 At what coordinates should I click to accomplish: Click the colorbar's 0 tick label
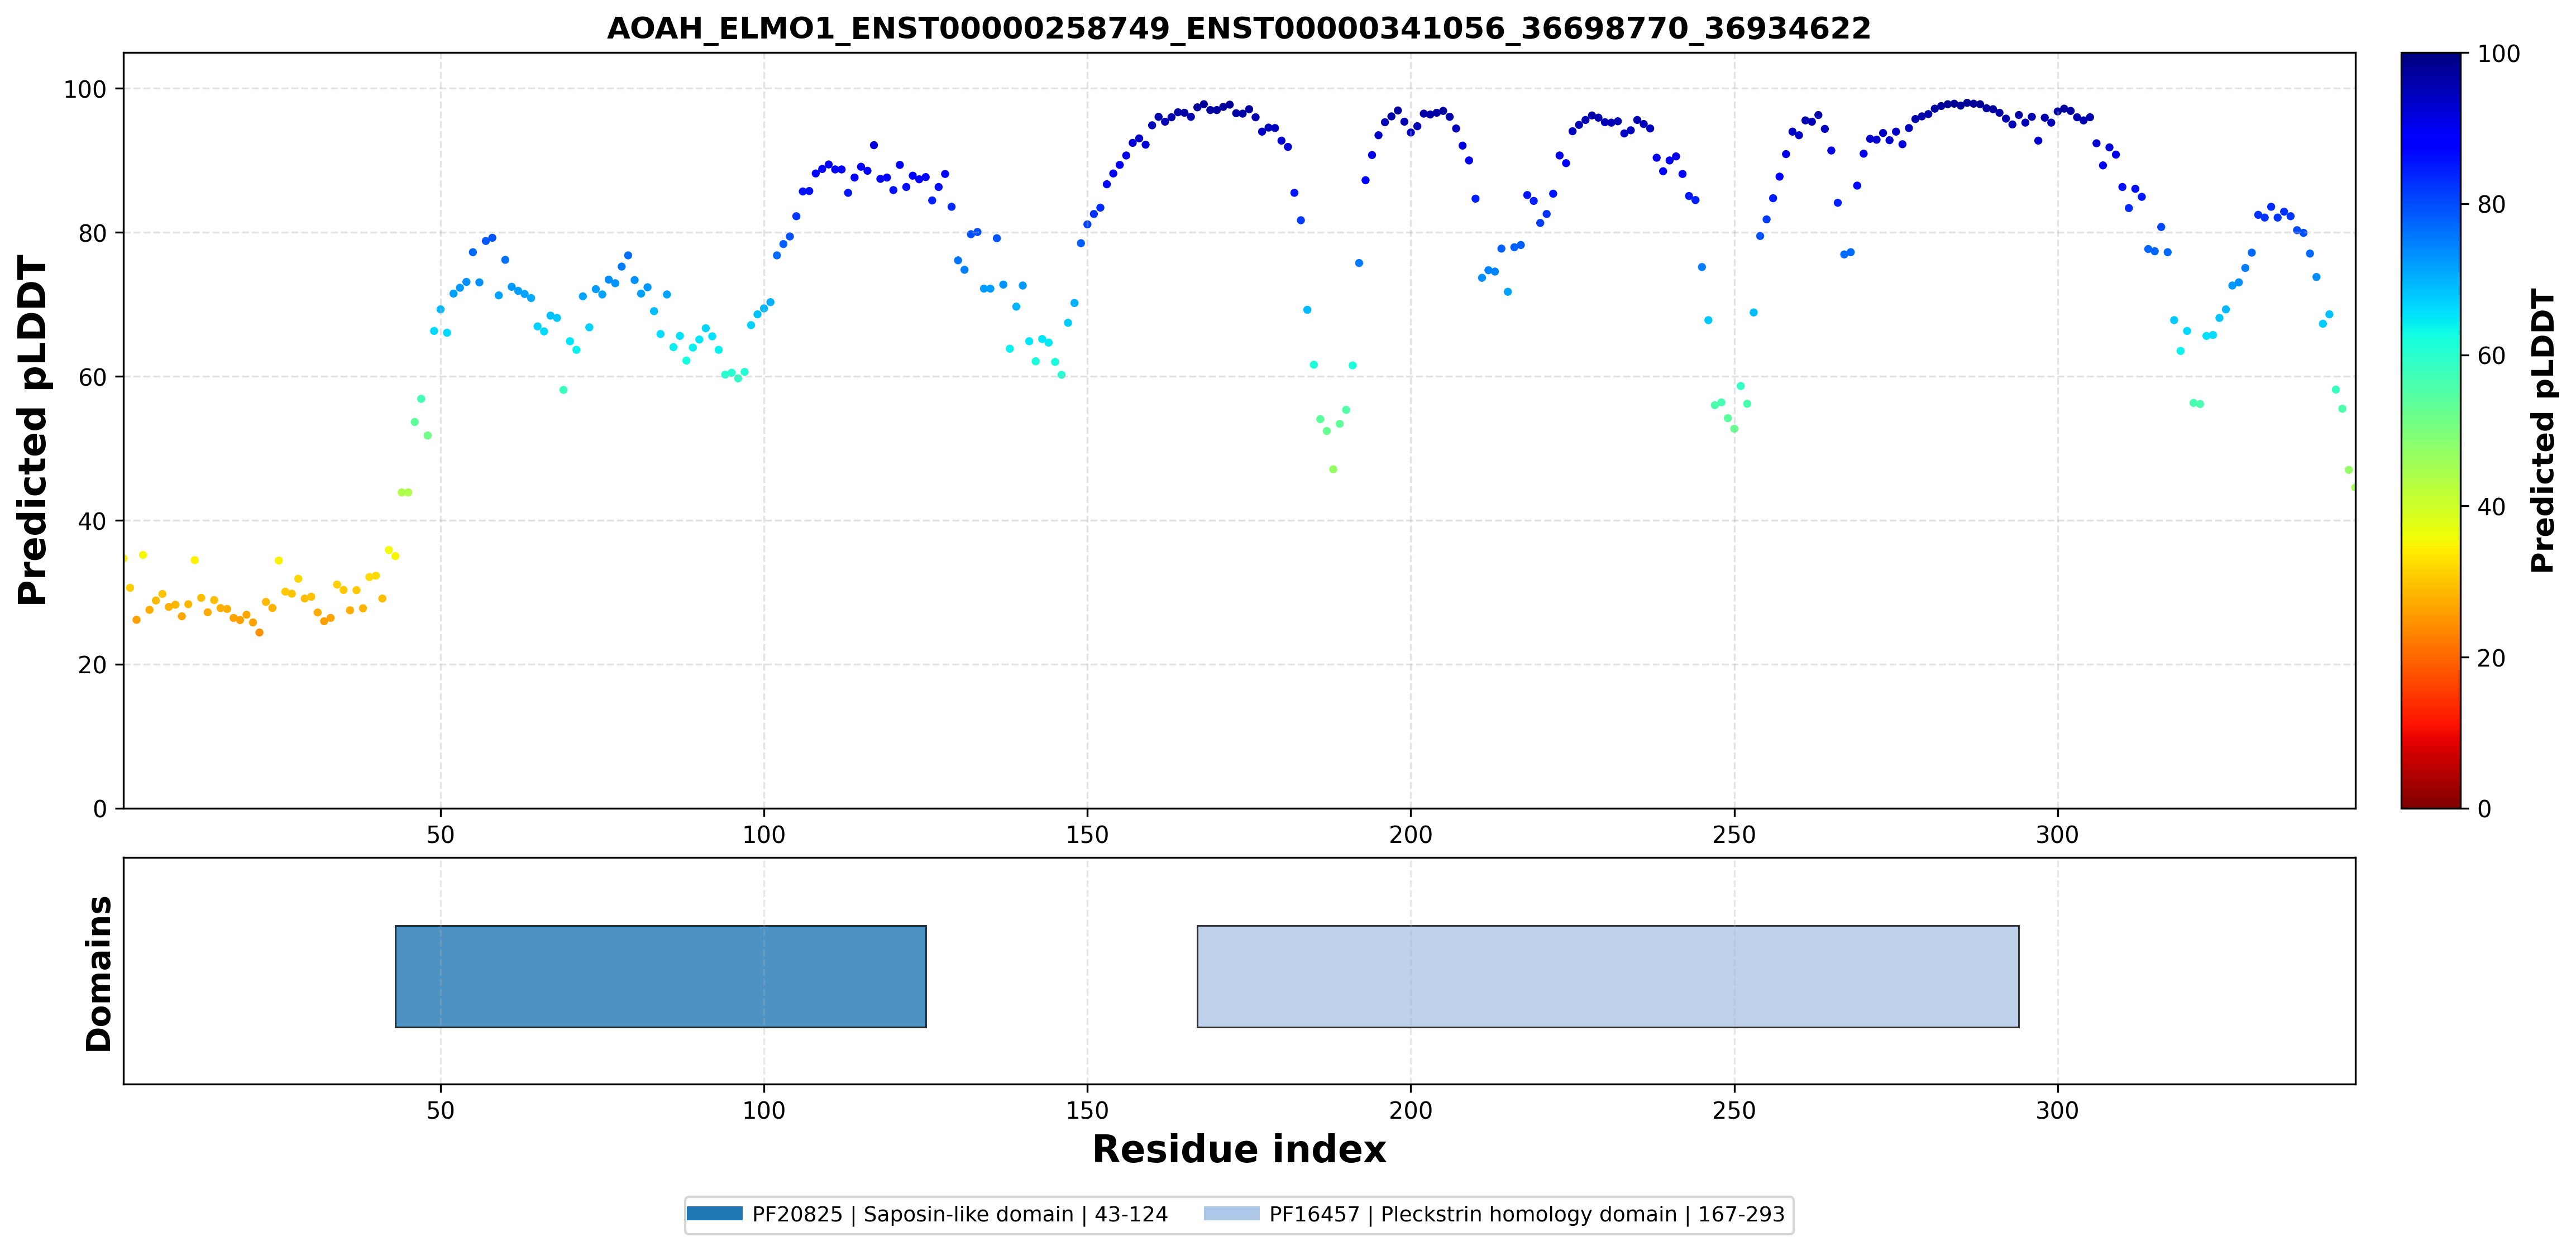coord(2484,809)
